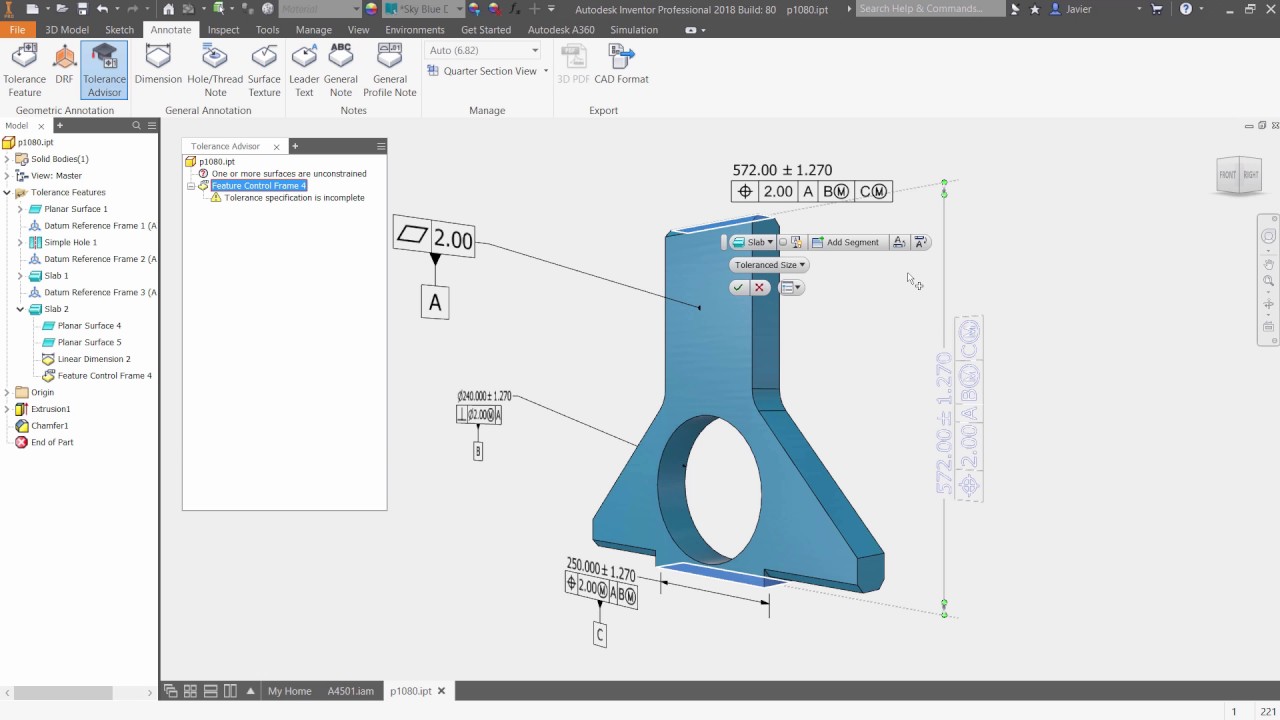Click the ViewCube in the viewport
1280x720 pixels.
tap(1240, 175)
